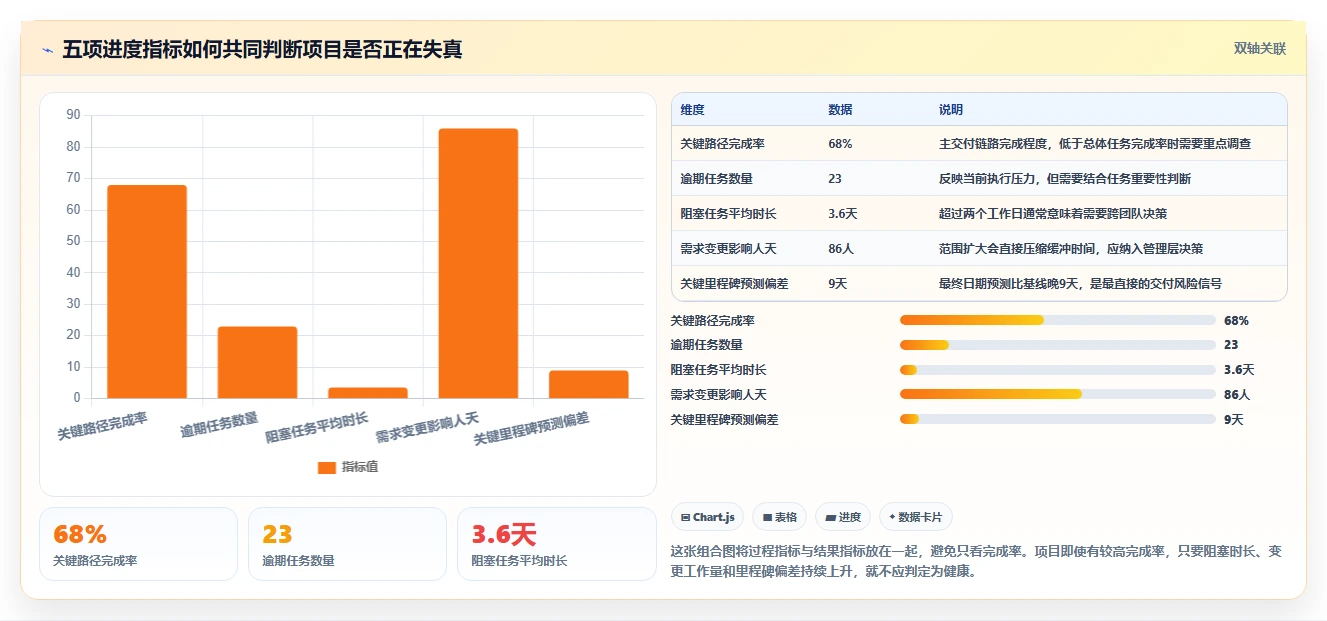The height and width of the screenshot is (621, 1327).
Task: Click the 68% value in table
Action: pyautogui.click(x=840, y=144)
